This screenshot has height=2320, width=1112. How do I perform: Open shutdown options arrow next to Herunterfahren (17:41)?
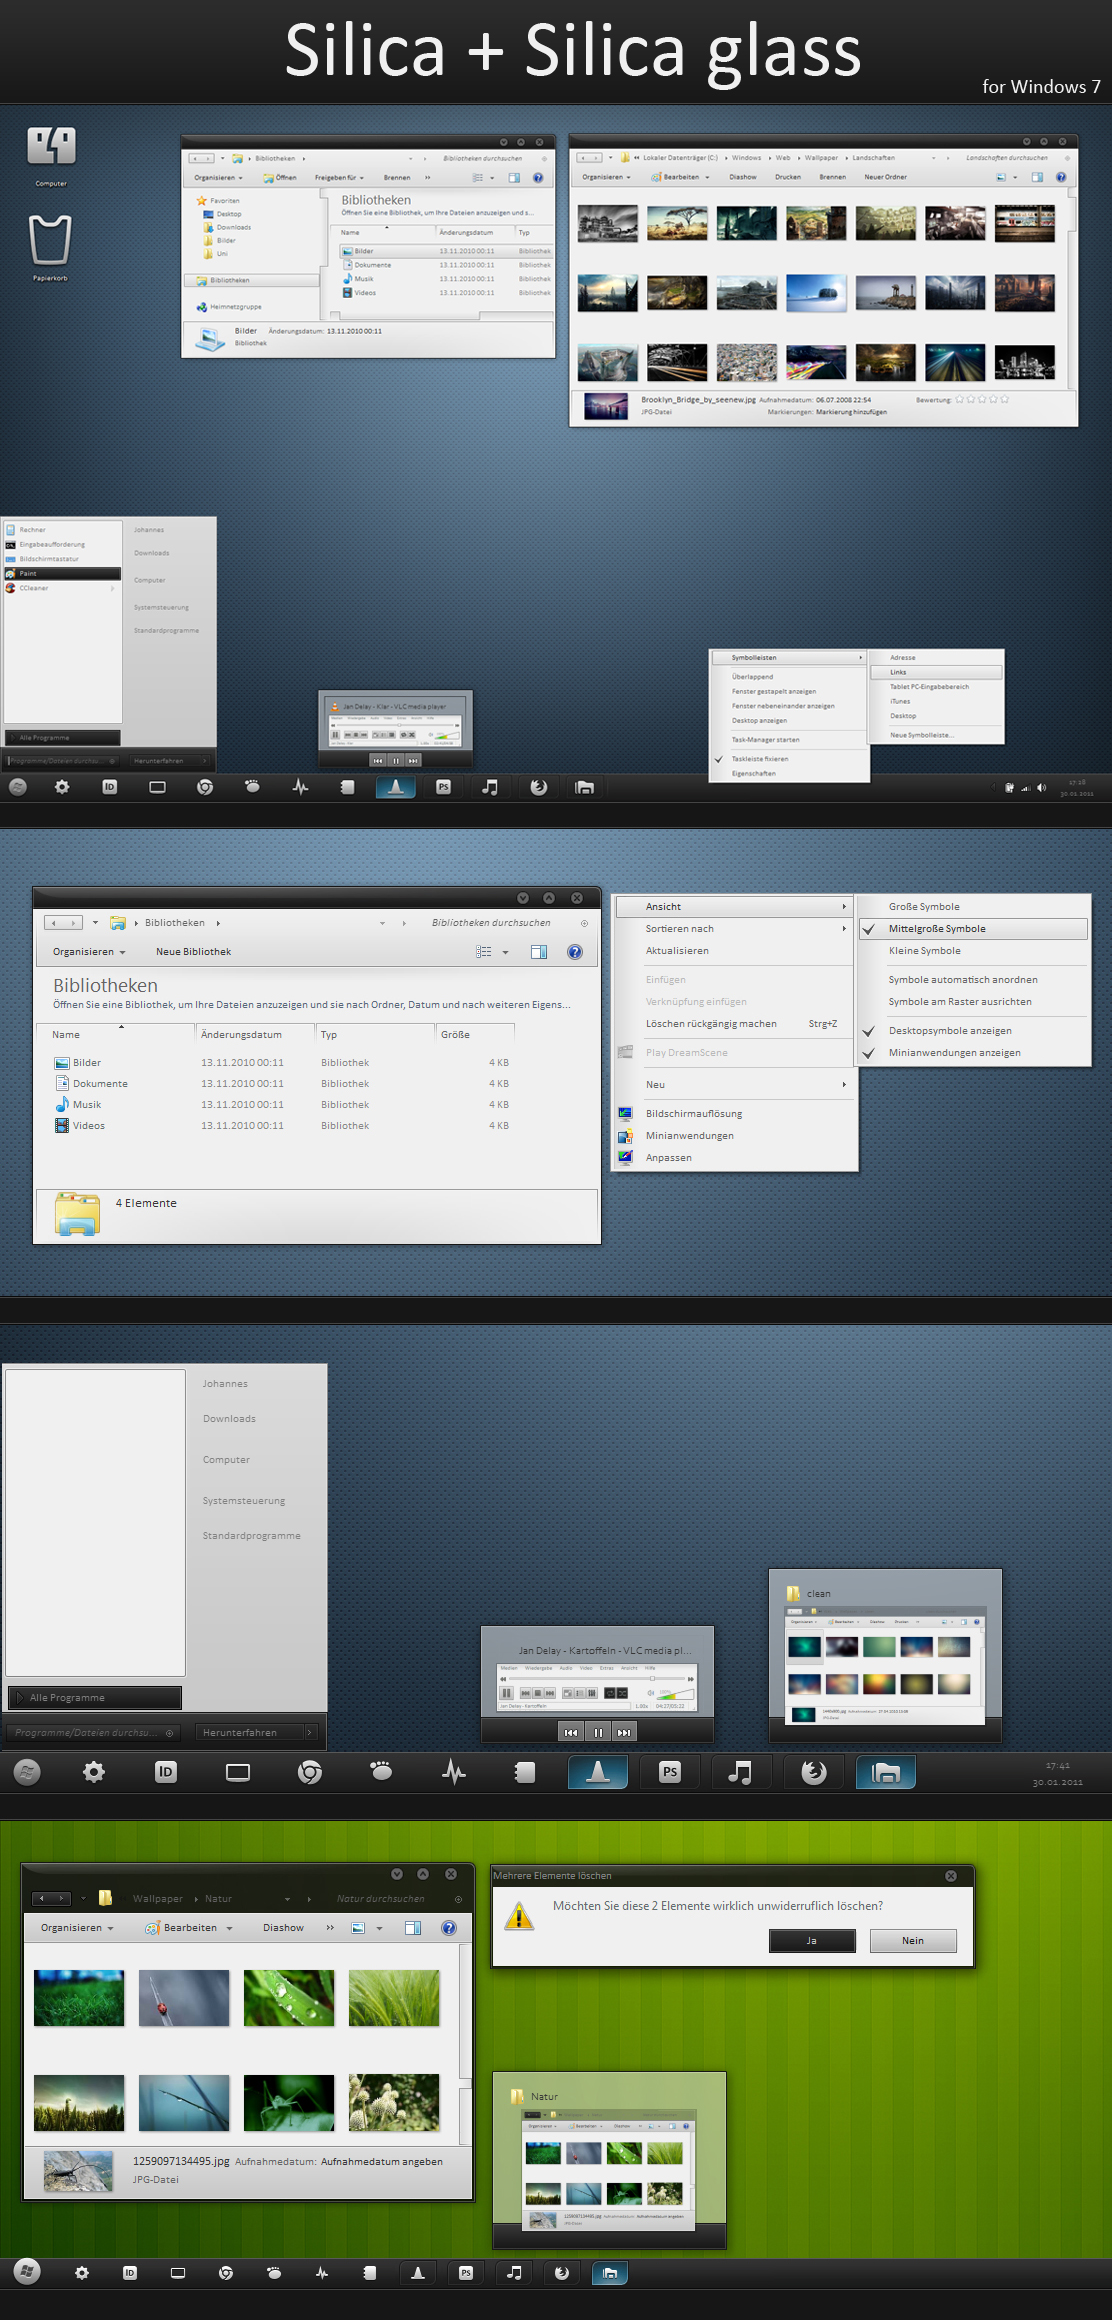click(310, 1732)
